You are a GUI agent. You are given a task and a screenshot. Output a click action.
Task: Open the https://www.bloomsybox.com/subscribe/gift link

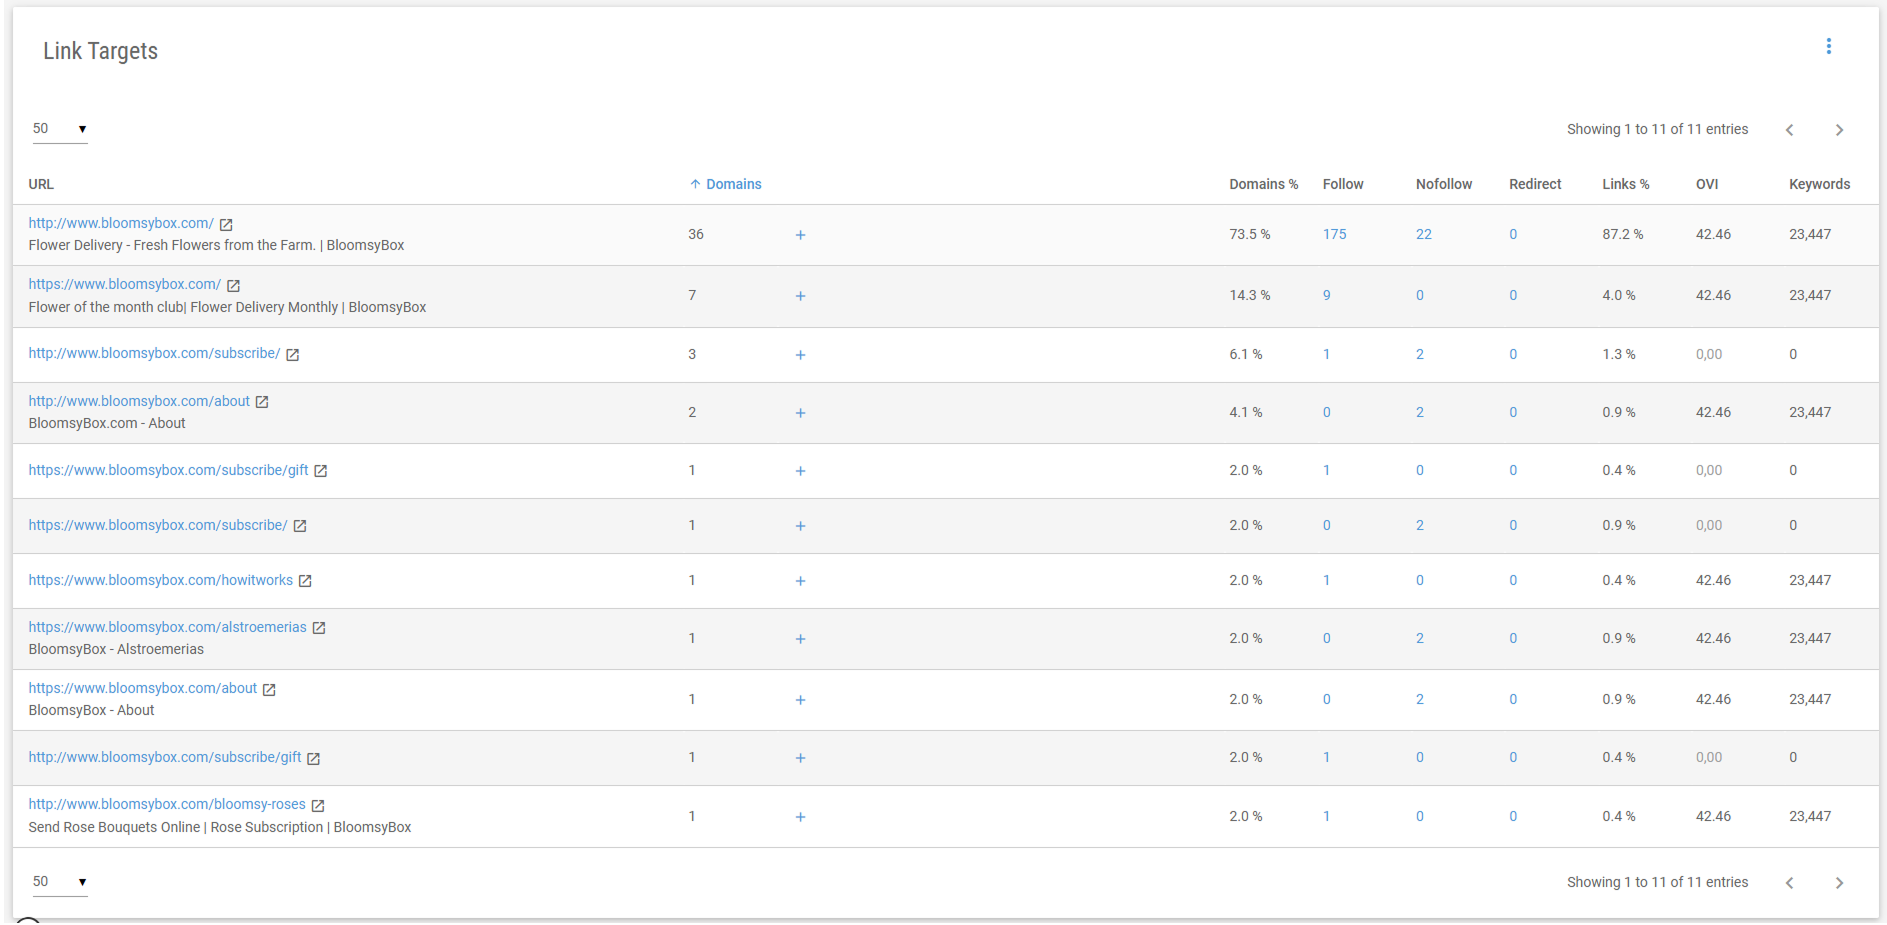coord(168,470)
